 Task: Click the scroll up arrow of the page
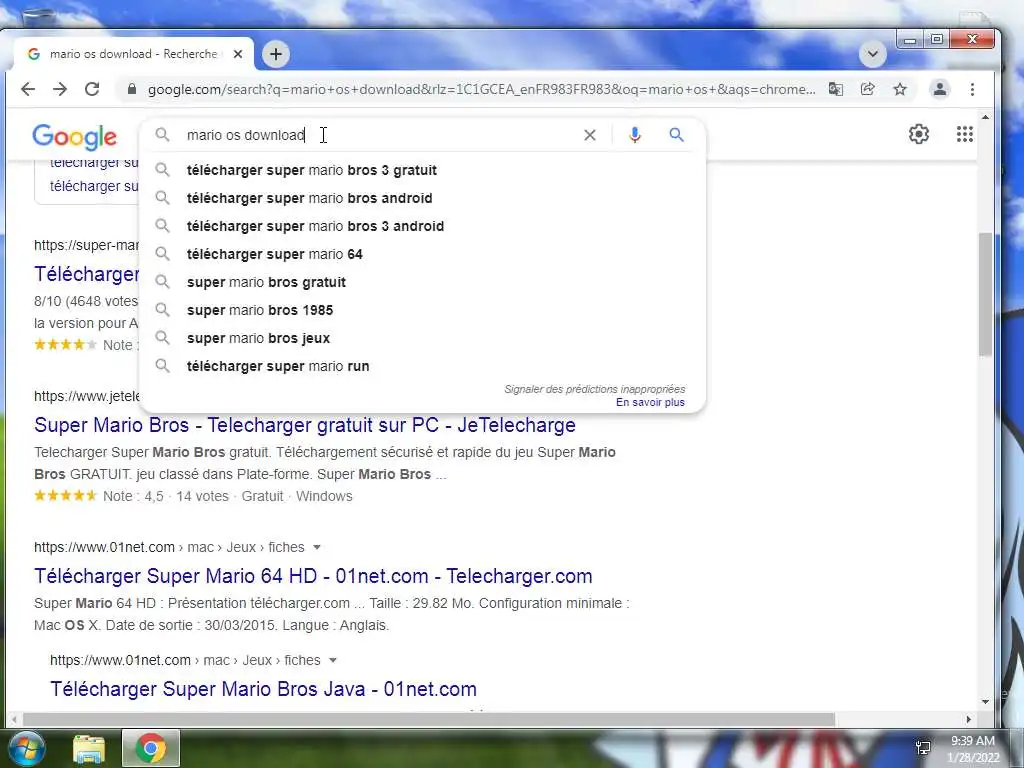(985, 118)
